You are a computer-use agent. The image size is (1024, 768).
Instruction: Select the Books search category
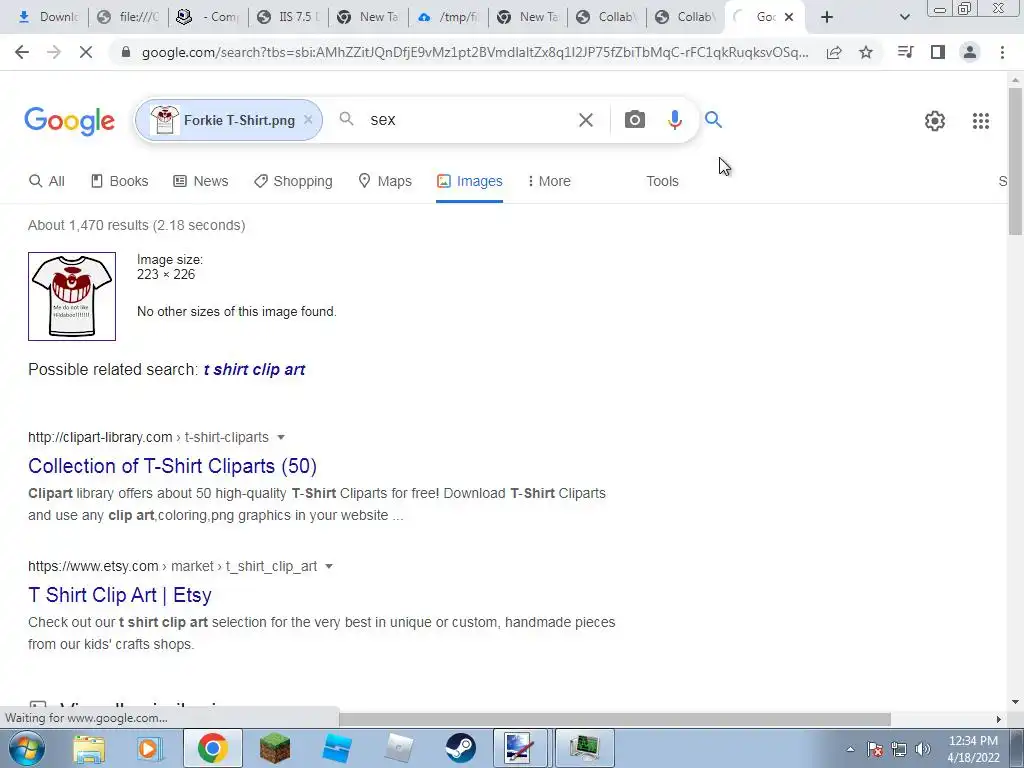point(120,181)
